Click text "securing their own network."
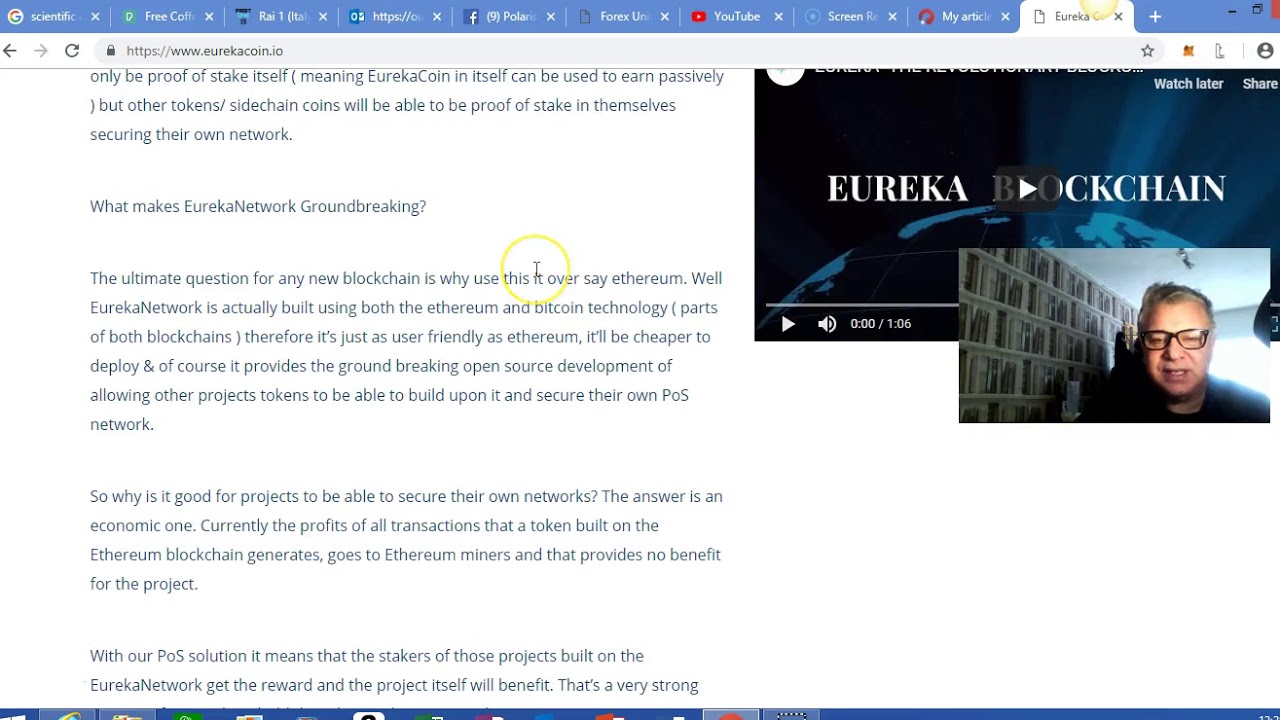Viewport: 1280px width, 720px height. [x=191, y=134]
